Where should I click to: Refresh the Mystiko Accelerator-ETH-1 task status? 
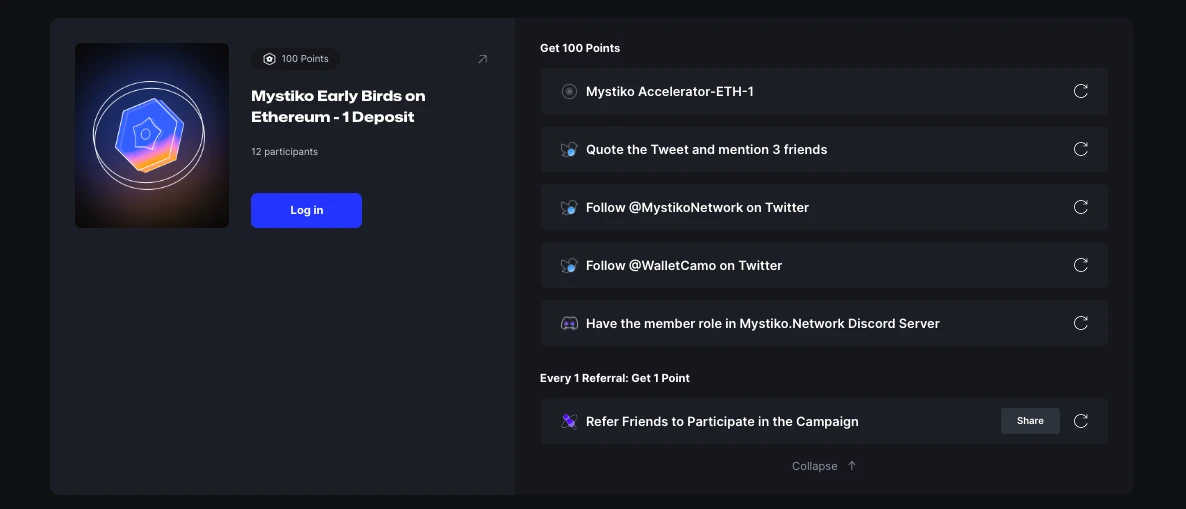click(x=1080, y=91)
